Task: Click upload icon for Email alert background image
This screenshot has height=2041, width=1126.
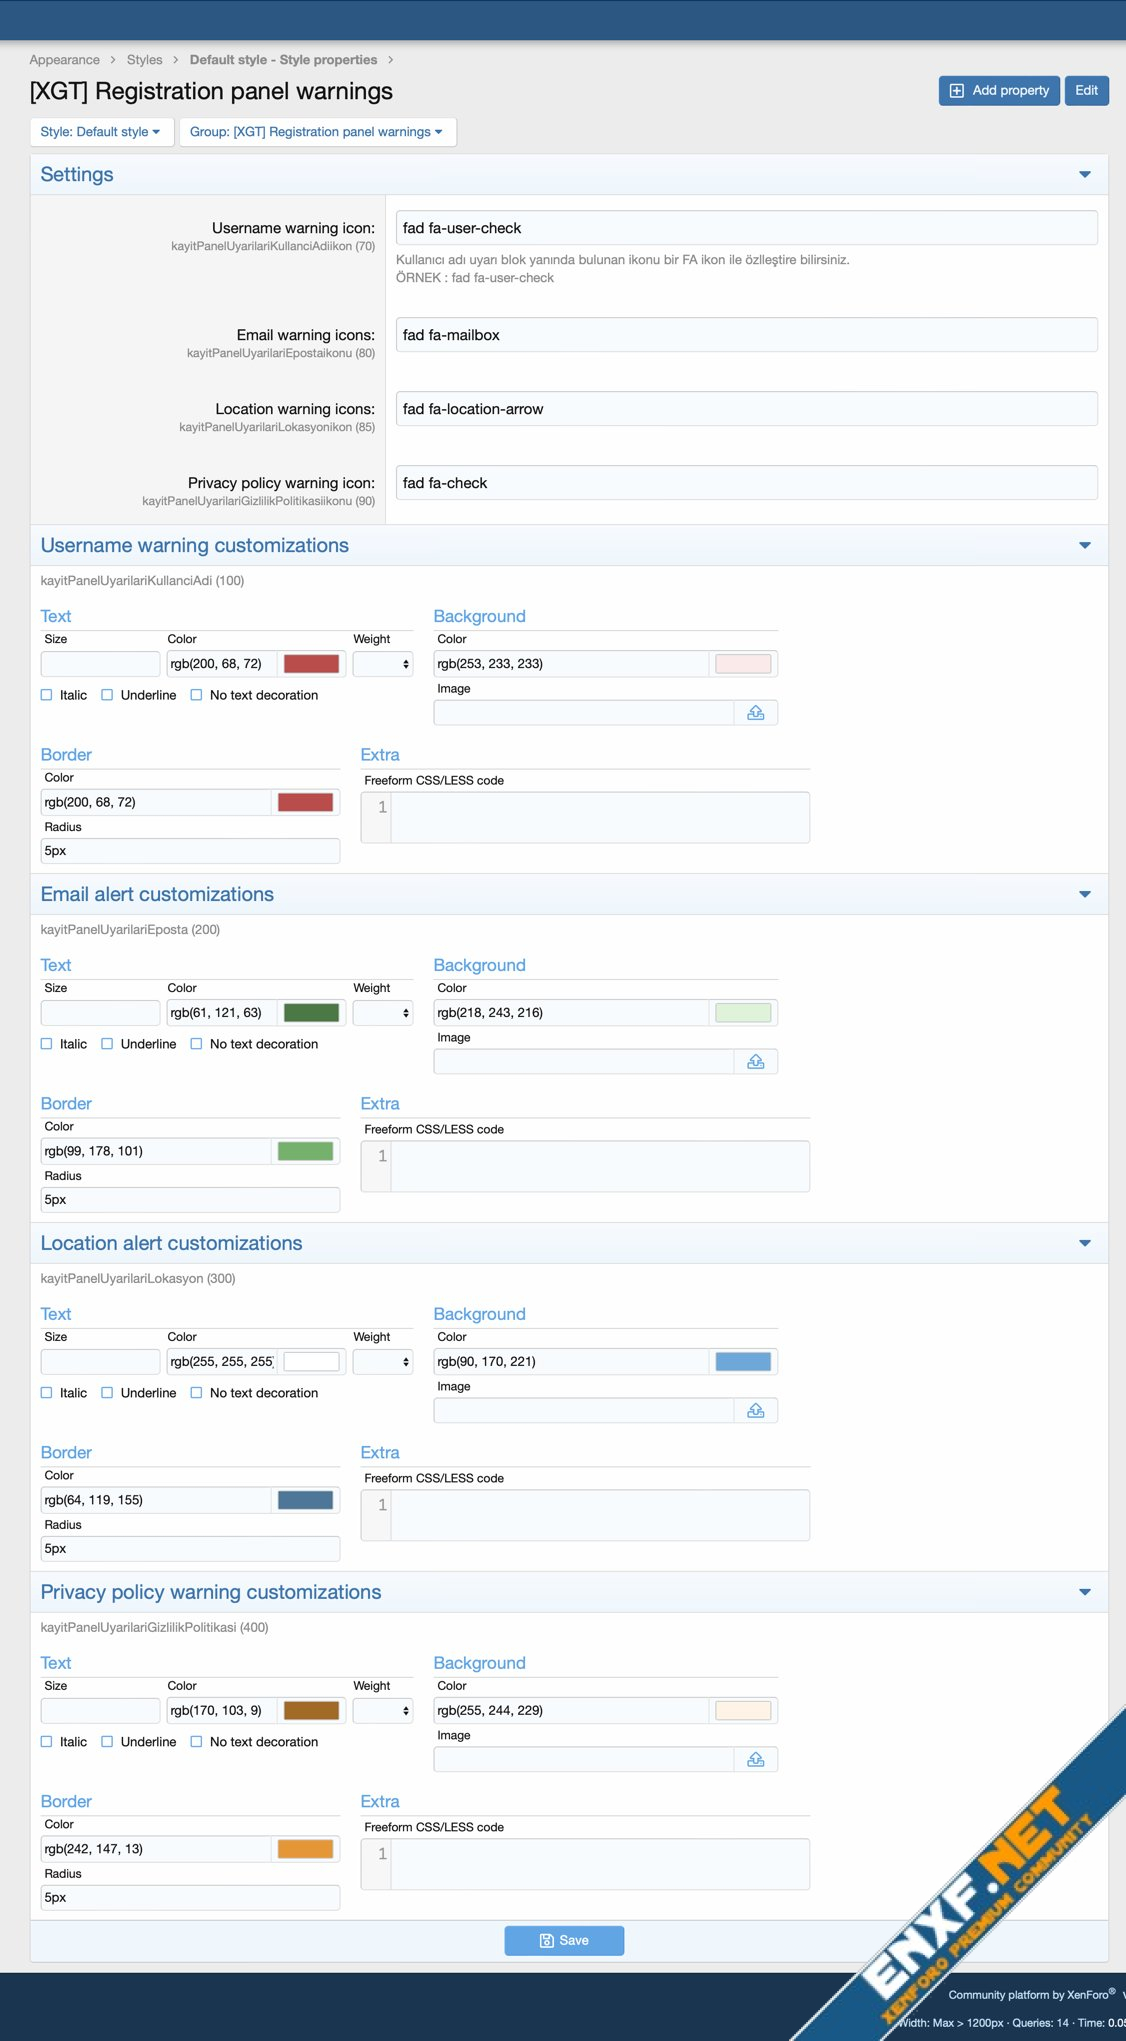Action: (x=755, y=1062)
